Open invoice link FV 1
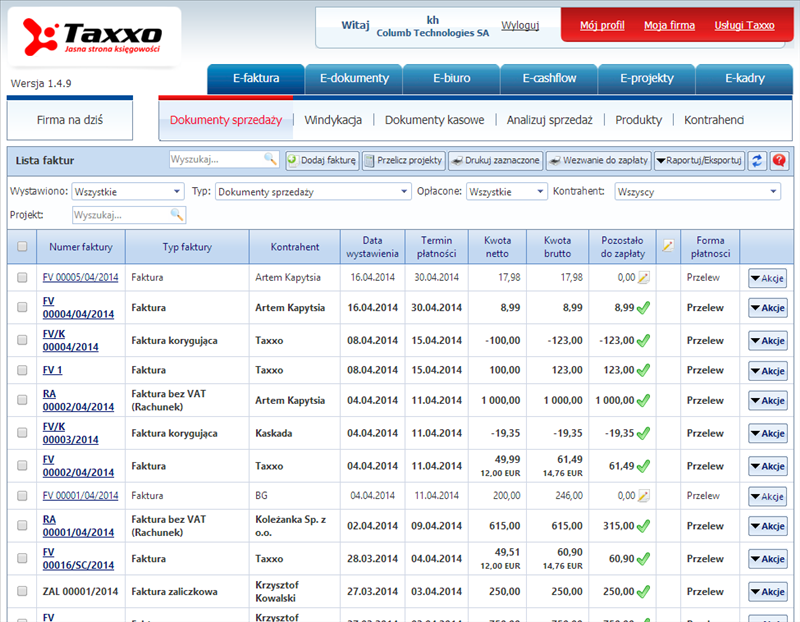Screen dimensions: 800x622 52,370
